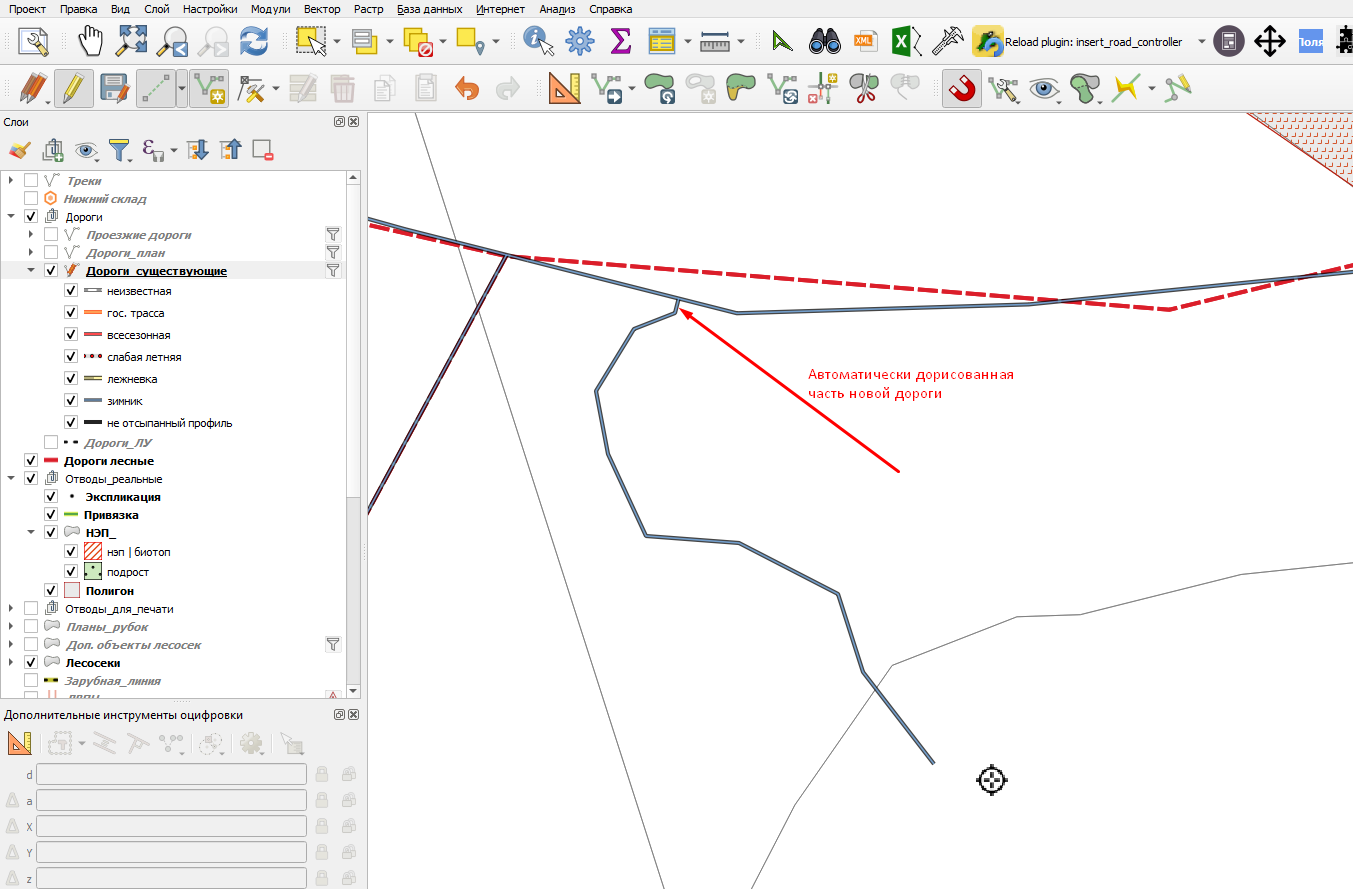Click the Save Layer Edits icon
This screenshot has width=1353, height=889.
point(115,89)
